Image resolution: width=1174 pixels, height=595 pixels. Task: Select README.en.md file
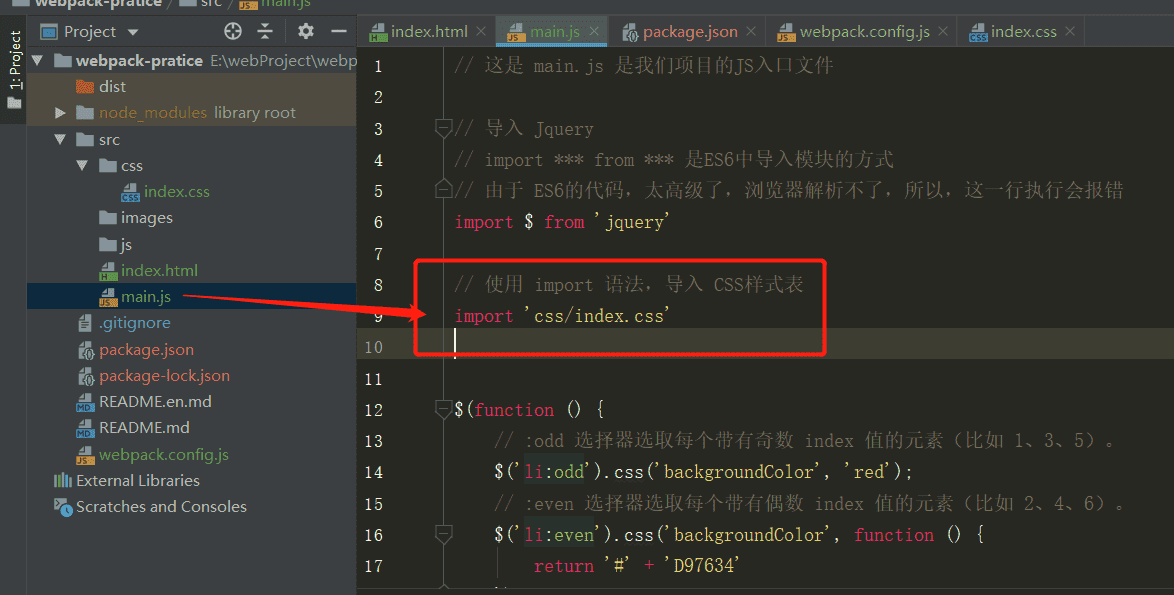tap(145, 402)
